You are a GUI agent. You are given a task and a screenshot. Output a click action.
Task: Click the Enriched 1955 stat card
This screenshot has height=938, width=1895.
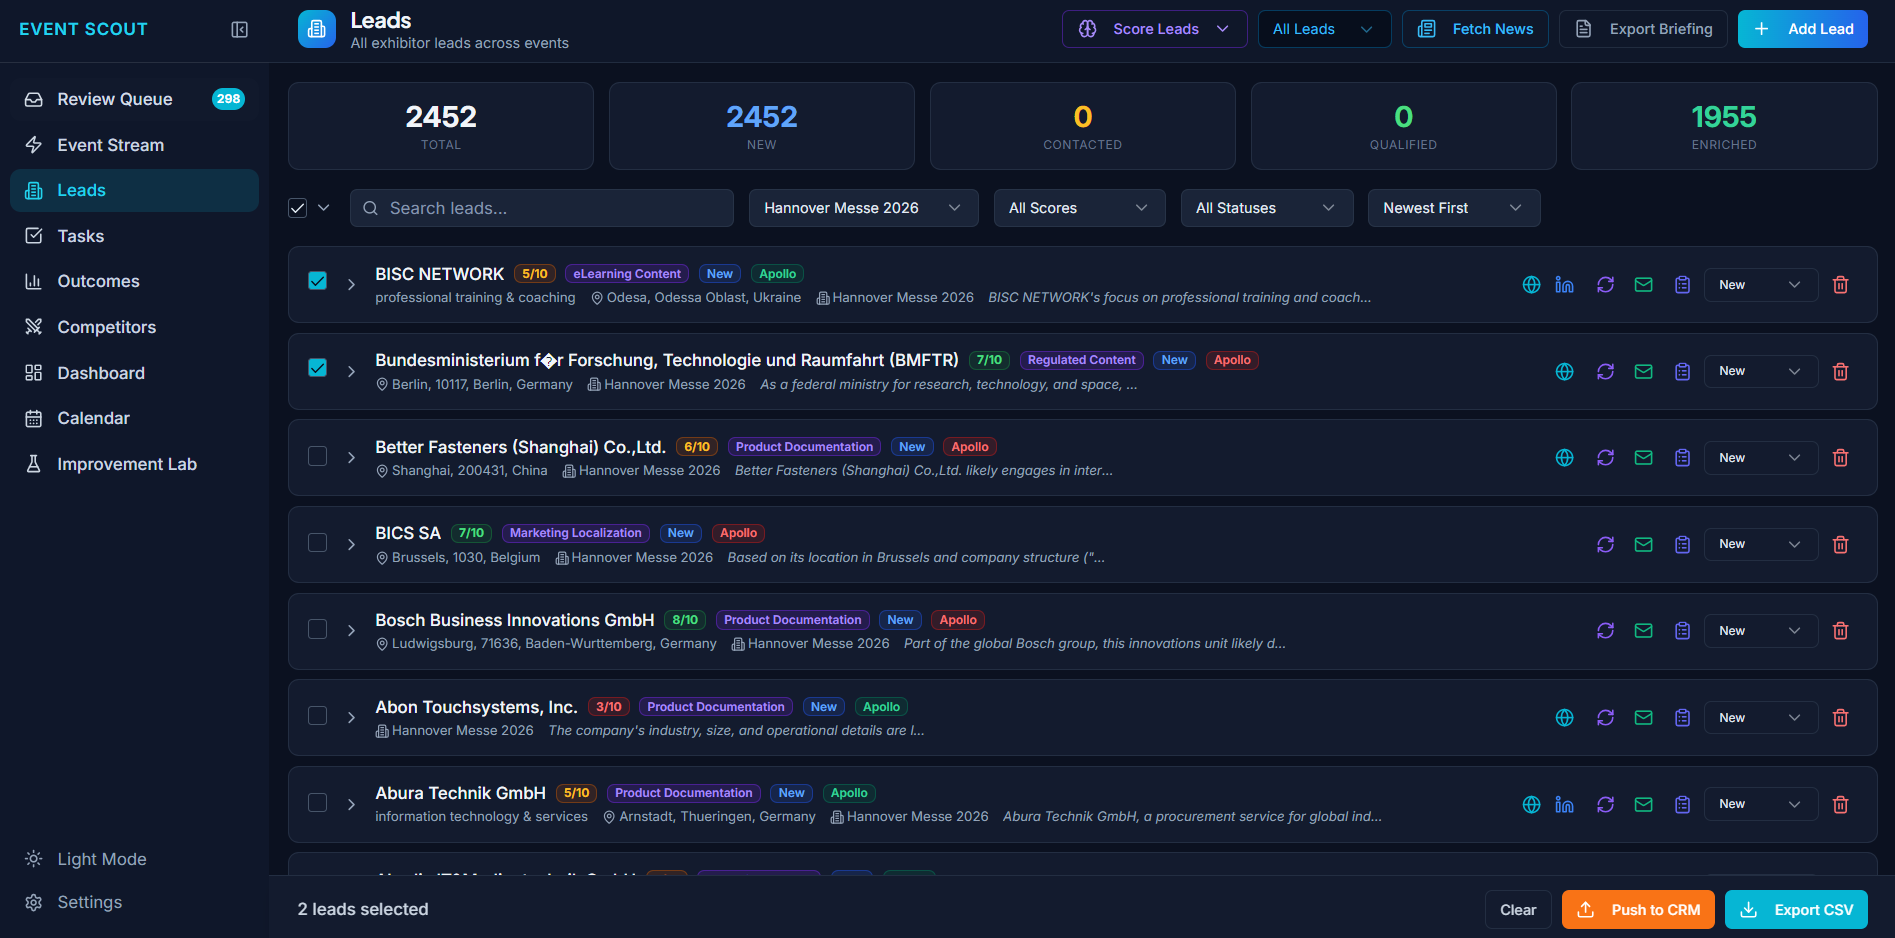pos(1723,126)
